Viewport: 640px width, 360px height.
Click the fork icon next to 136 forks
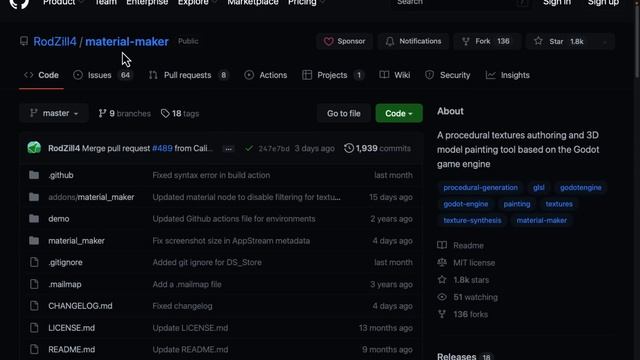pos(442,314)
